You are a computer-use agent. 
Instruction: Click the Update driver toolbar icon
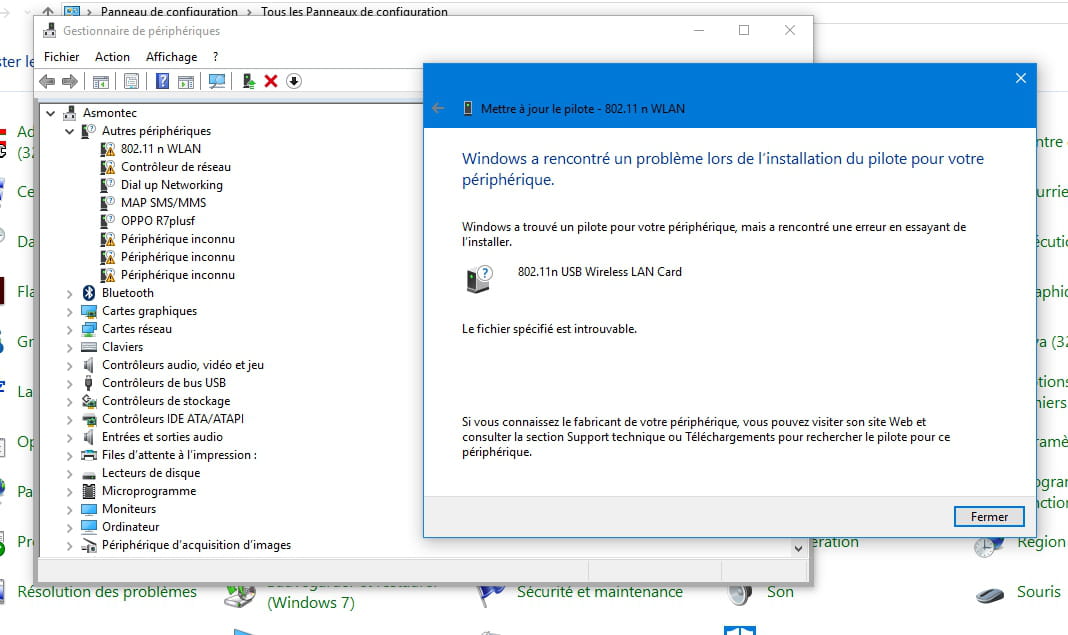tap(249, 81)
